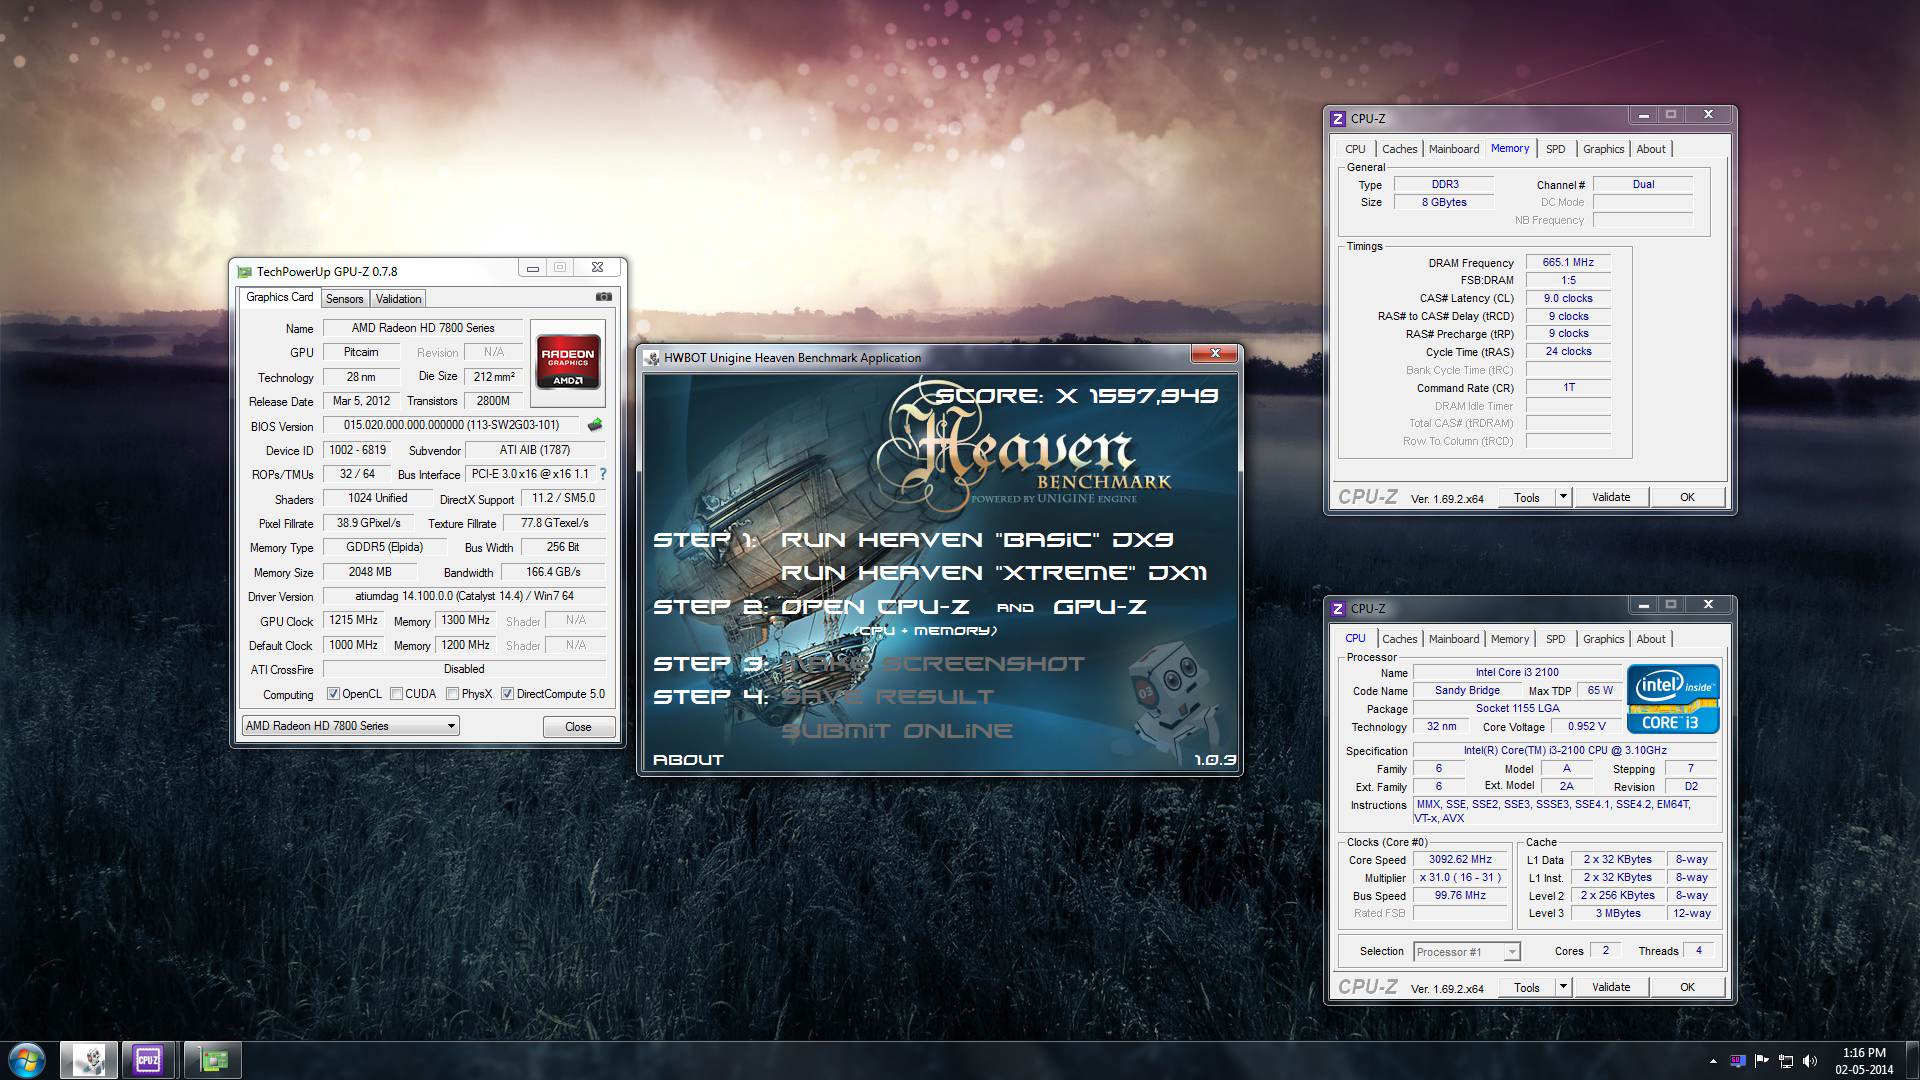Click the BIOS save chip icon in GPU-Z
1920x1080 pixels.
click(595, 425)
